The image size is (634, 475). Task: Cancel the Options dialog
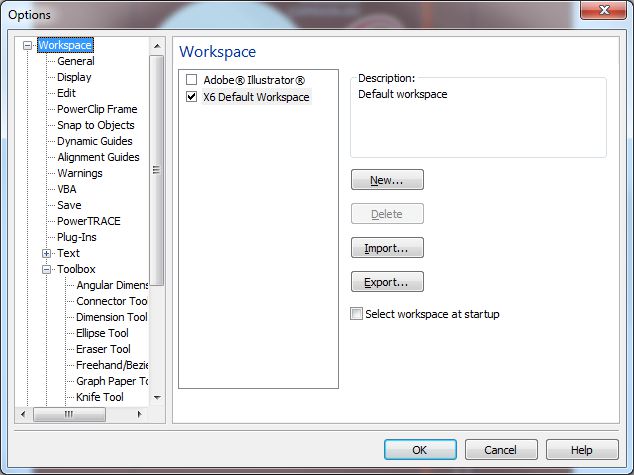point(501,450)
